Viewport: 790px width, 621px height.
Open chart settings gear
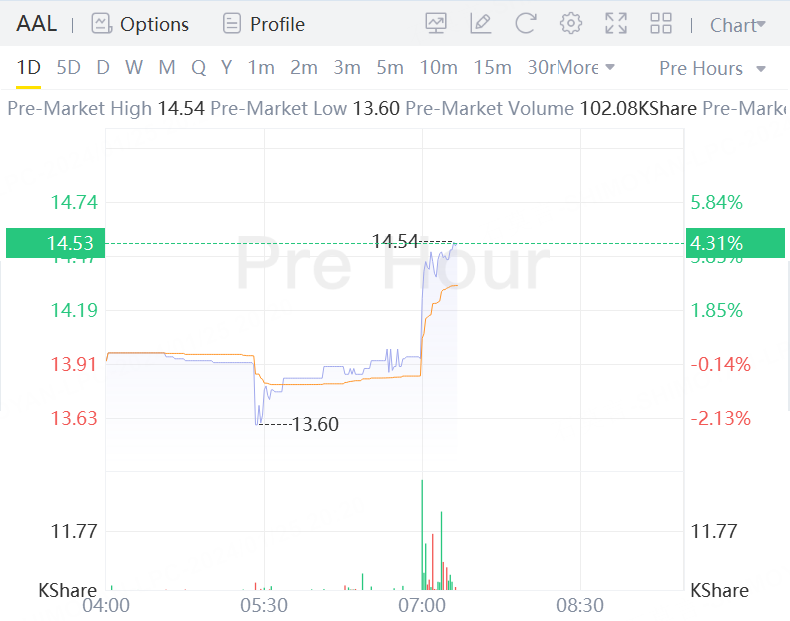pyautogui.click(x=571, y=23)
